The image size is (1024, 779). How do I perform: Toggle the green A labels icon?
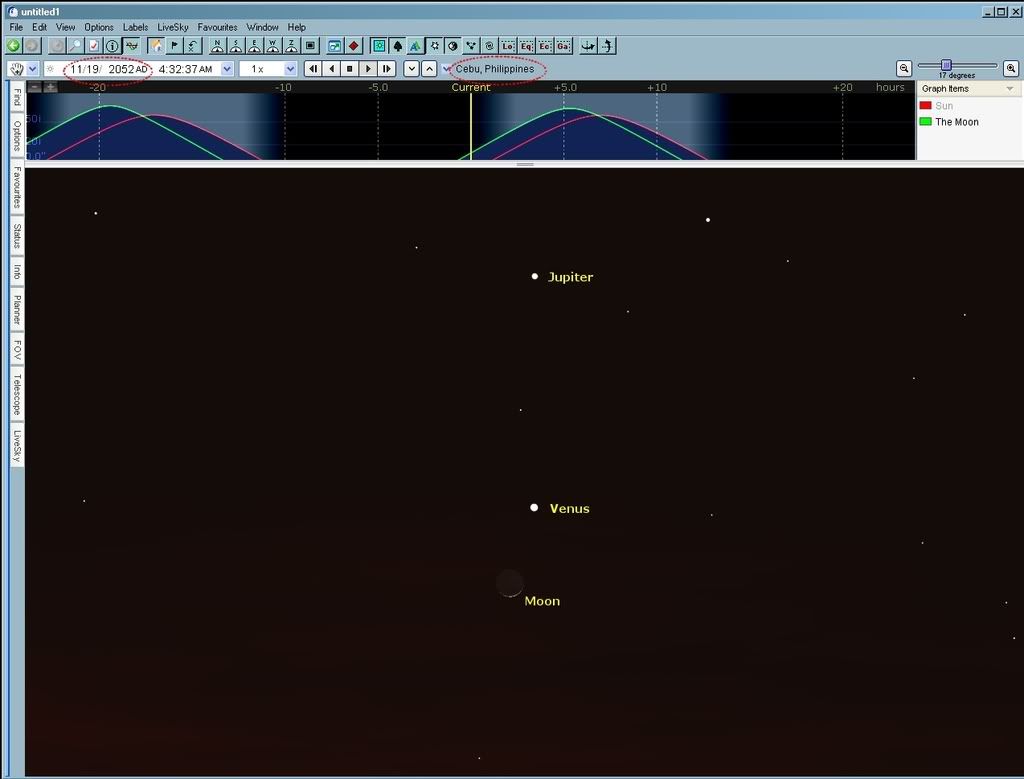(415, 46)
